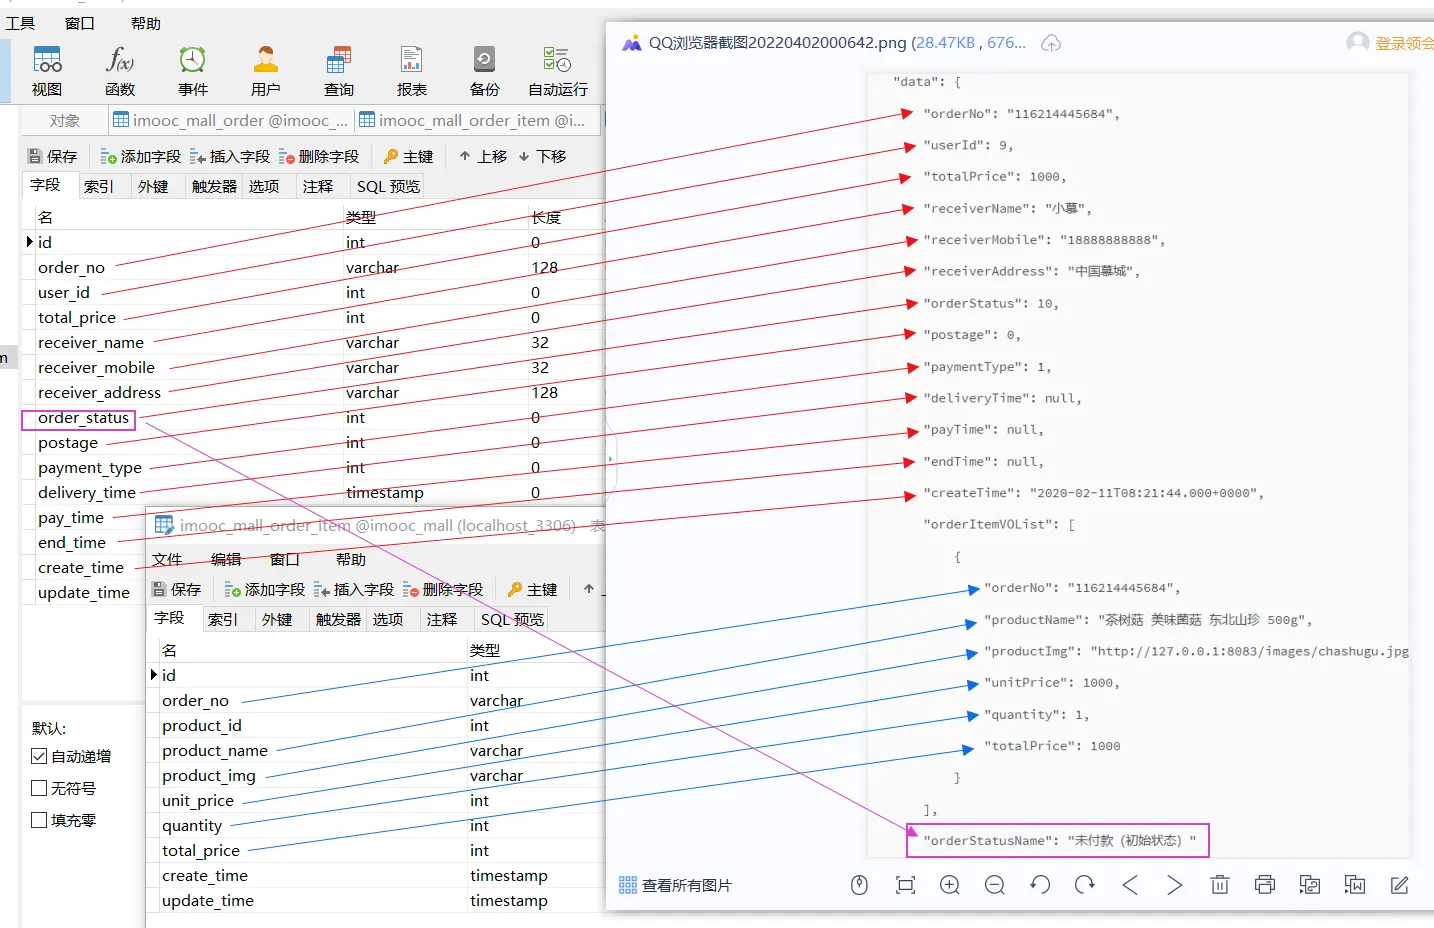Open the 自动运行 (Automation) toolbar icon
This screenshot has width=1434, height=928.
[x=558, y=71]
